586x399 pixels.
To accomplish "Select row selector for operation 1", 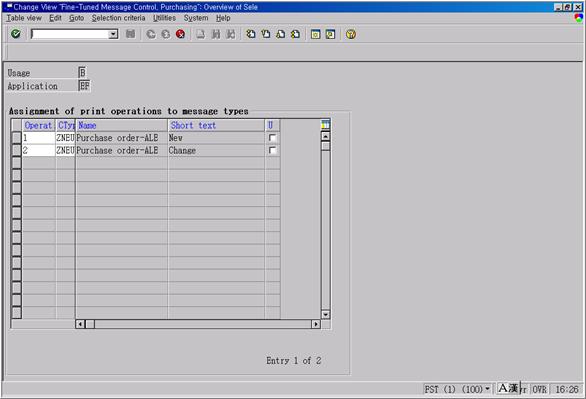I will click(x=16, y=138).
